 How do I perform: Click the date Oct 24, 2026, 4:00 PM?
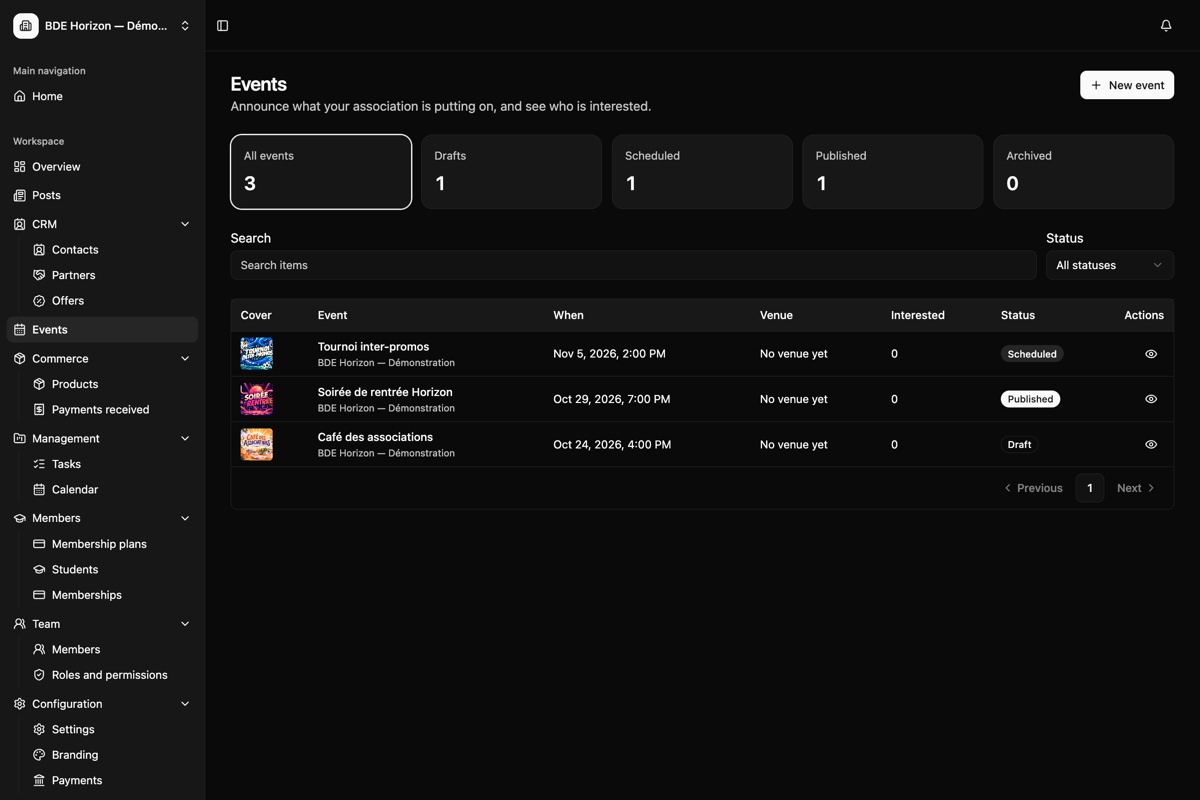click(x=612, y=444)
